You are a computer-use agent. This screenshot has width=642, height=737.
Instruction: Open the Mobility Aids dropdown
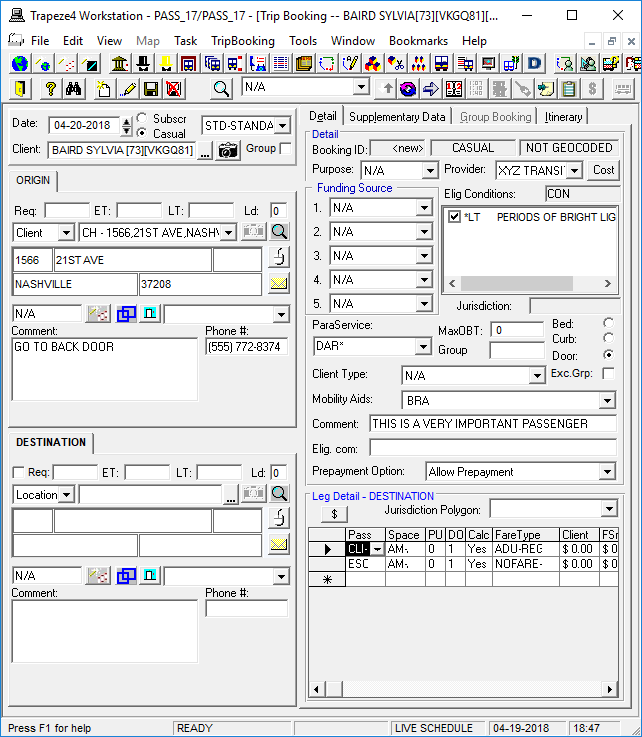click(606, 401)
